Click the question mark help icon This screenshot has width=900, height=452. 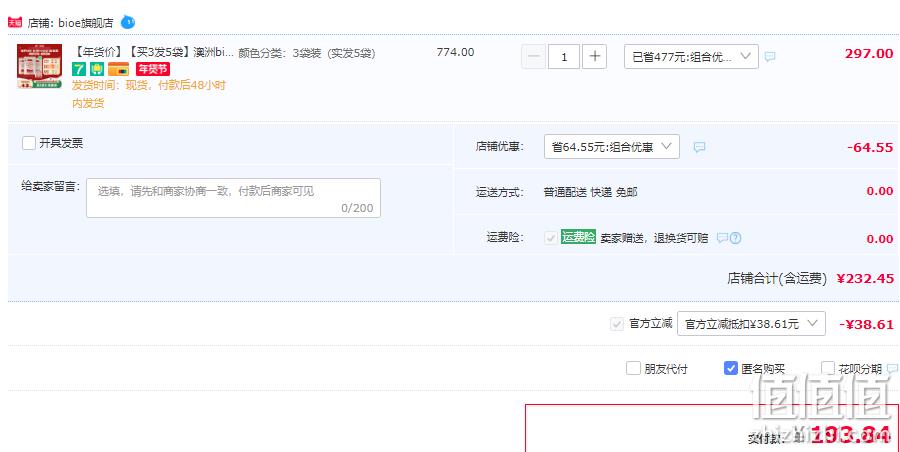(x=735, y=238)
